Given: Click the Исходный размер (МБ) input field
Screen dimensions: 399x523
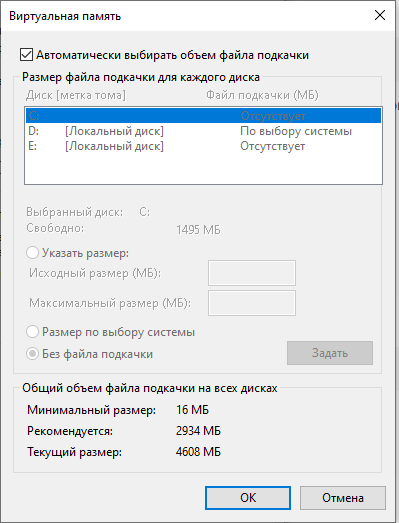Looking at the screenshot, I should tap(252, 273).
